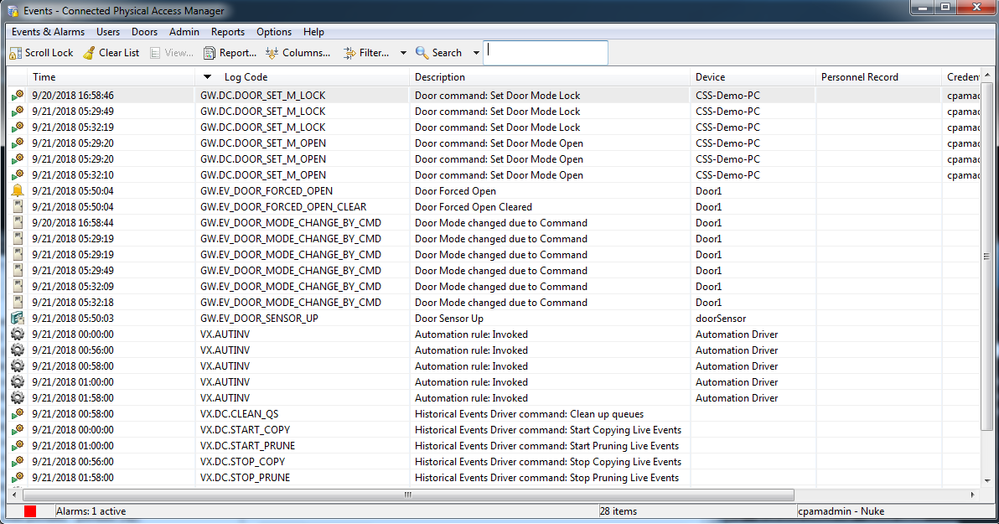The image size is (999, 524).
Task: Click the Columns... button
Action: tap(298, 53)
